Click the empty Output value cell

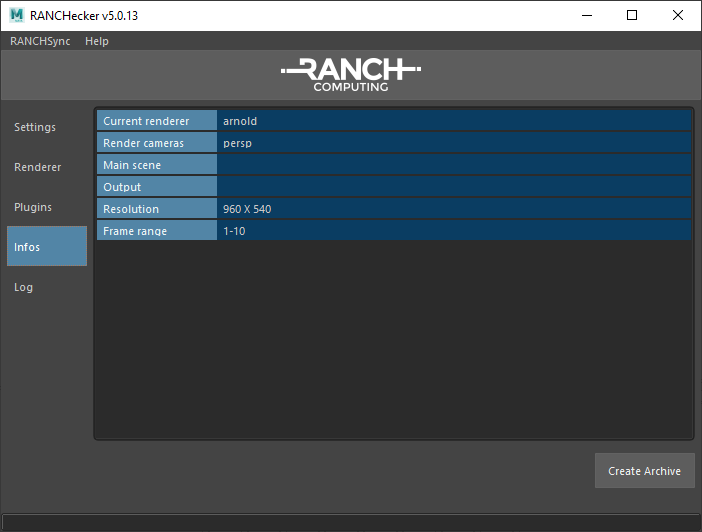pyautogui.click(x=454, y=187)
